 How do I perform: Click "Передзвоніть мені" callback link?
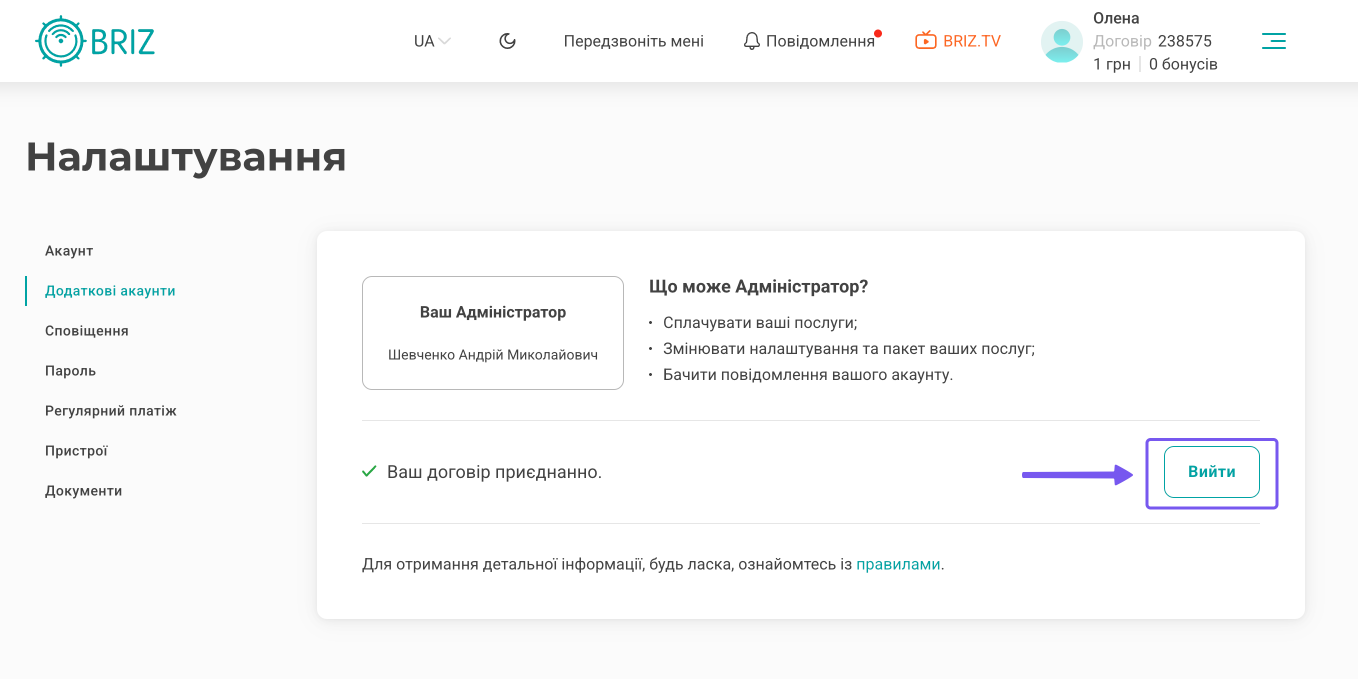point(633,41)
